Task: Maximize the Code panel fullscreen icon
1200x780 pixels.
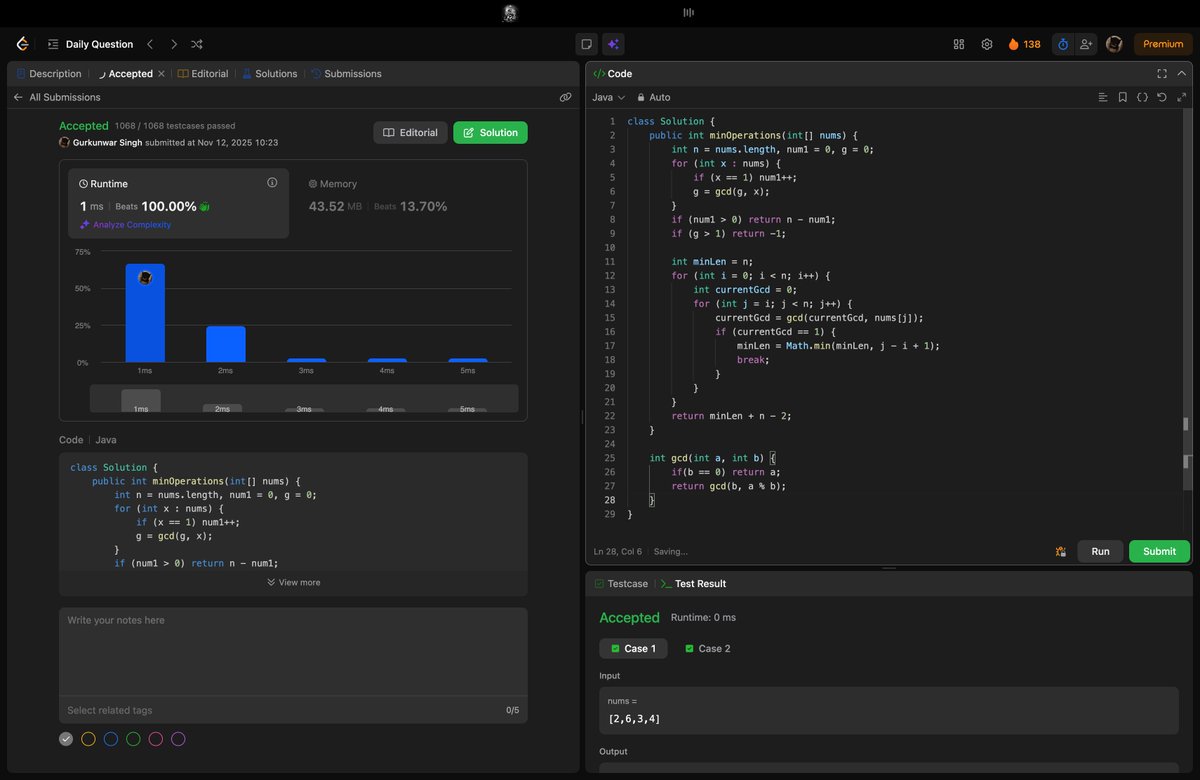Action: click(x=1162, y=74)
